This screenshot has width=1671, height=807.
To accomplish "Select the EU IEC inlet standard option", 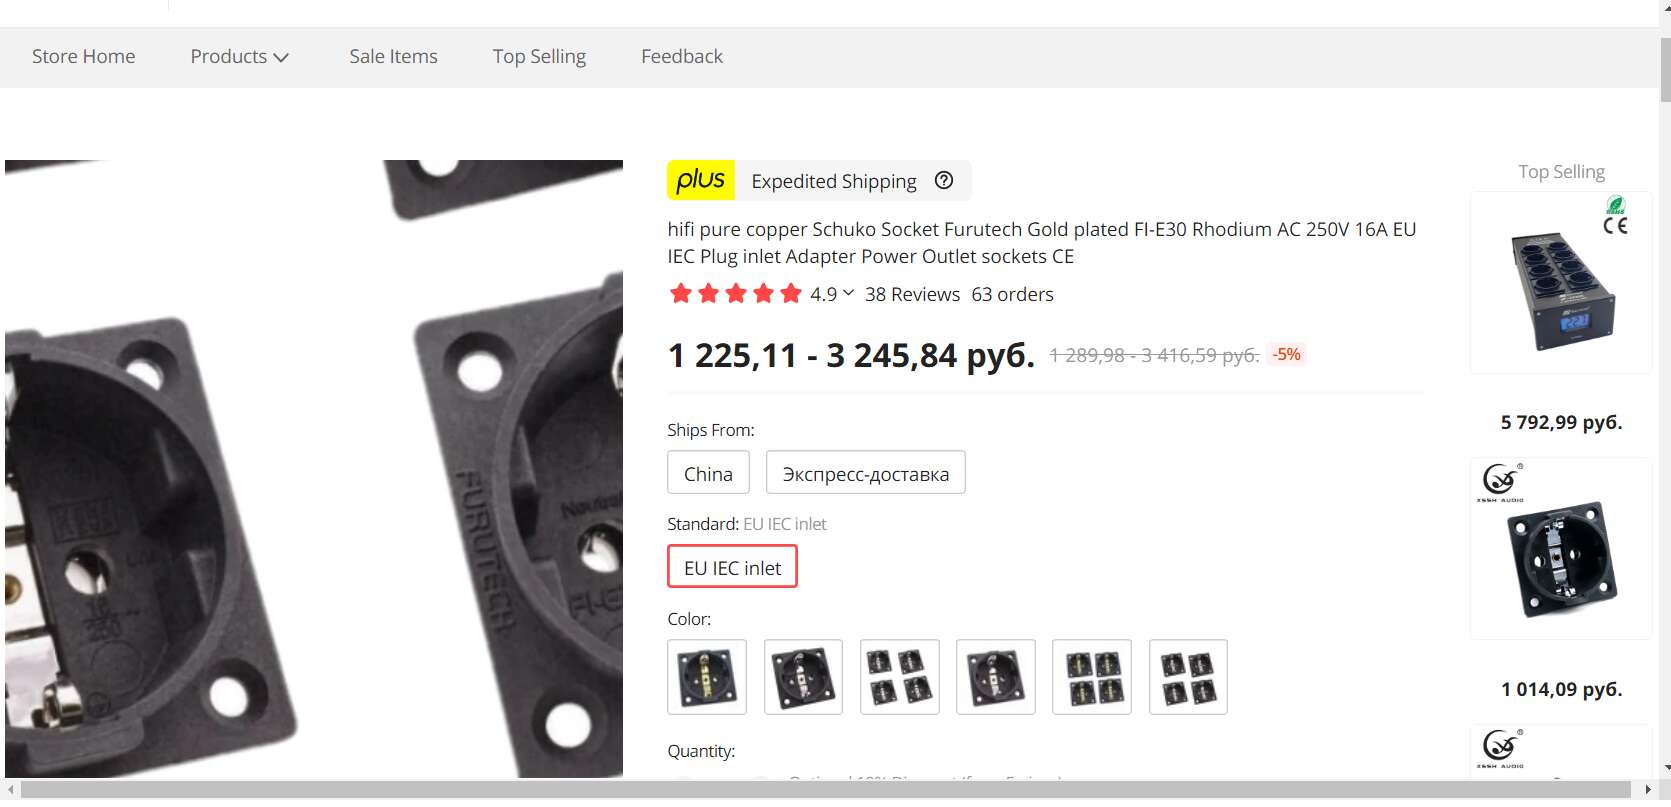I will 732,567.
